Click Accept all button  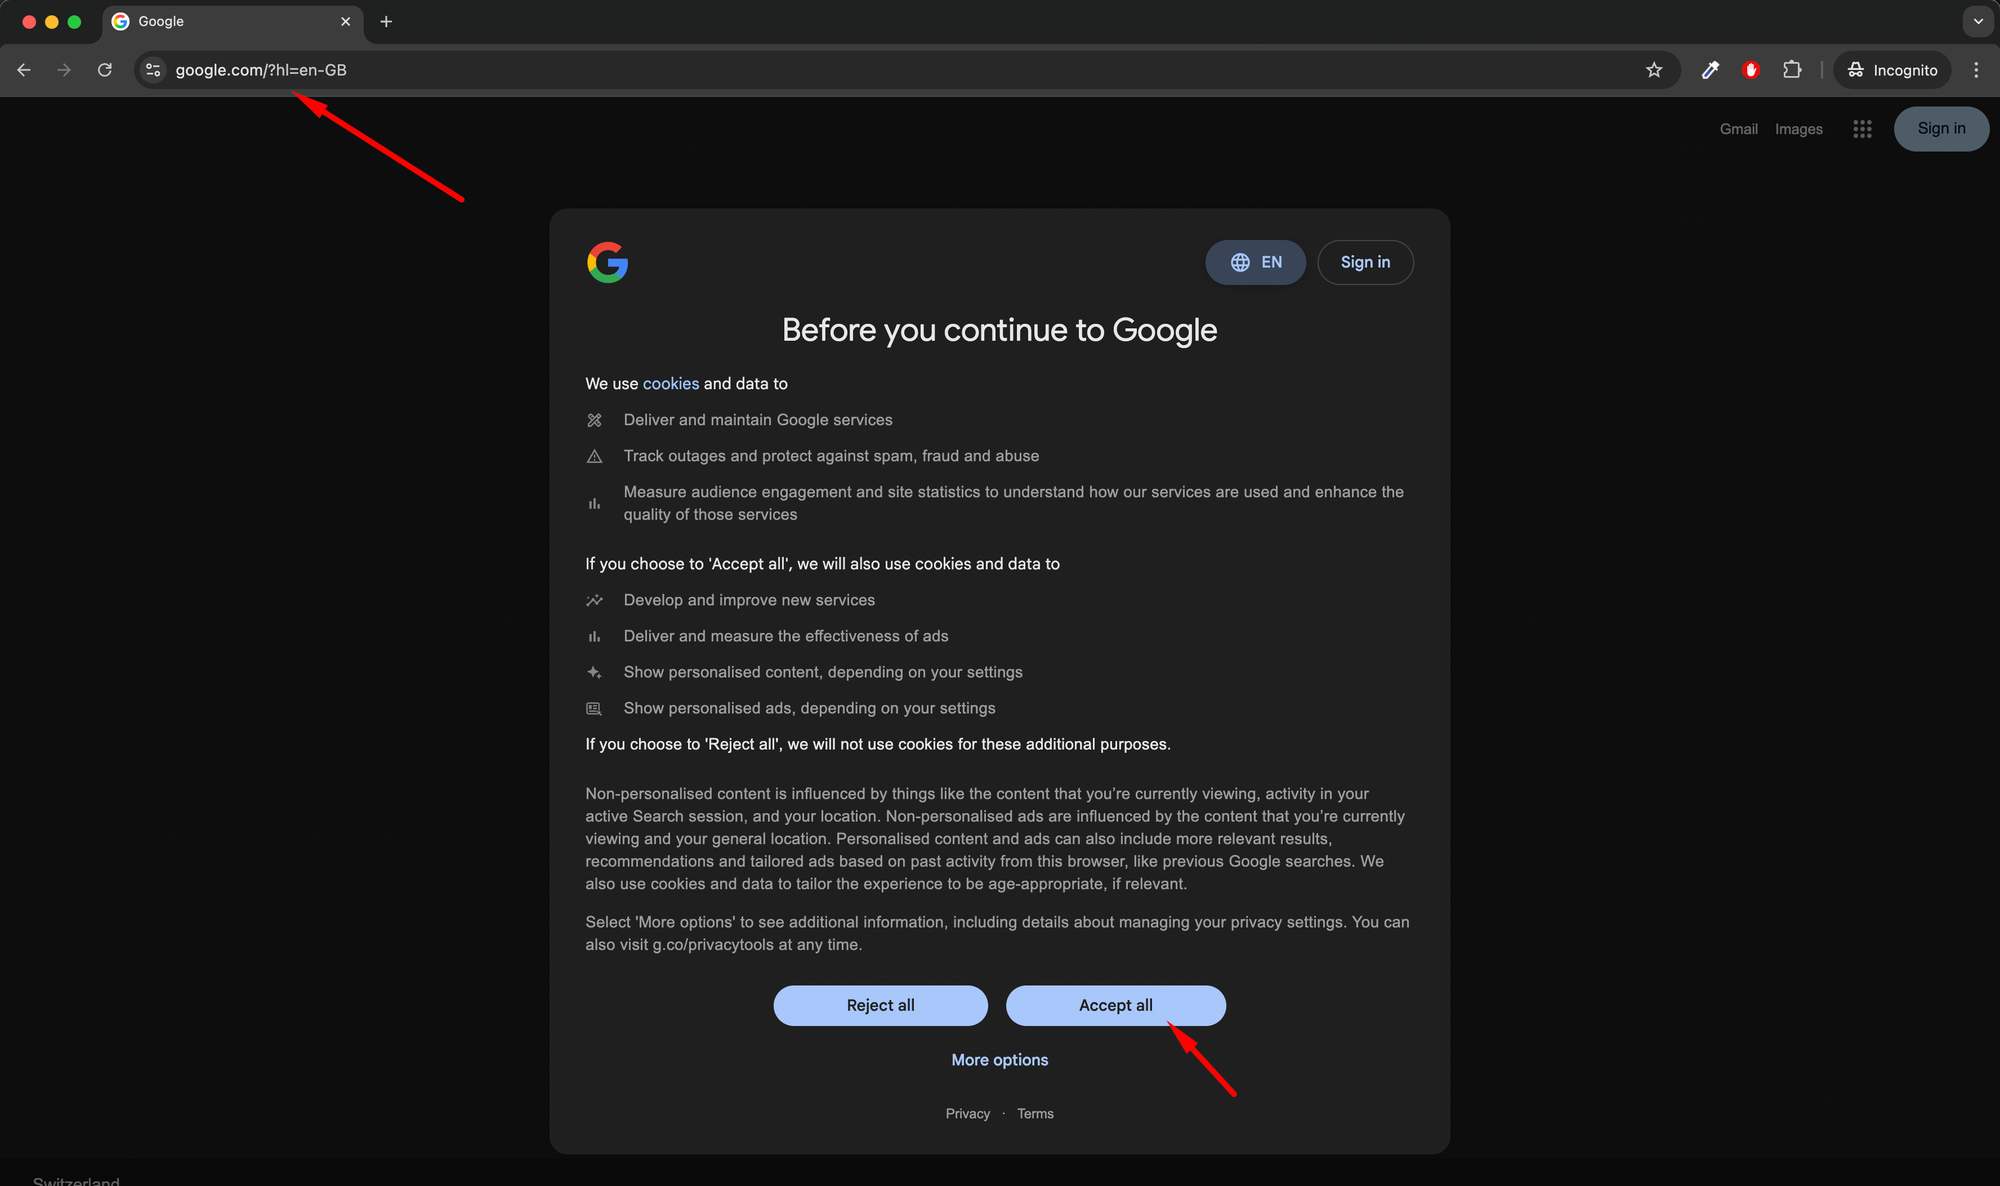pos(1116,1005)
